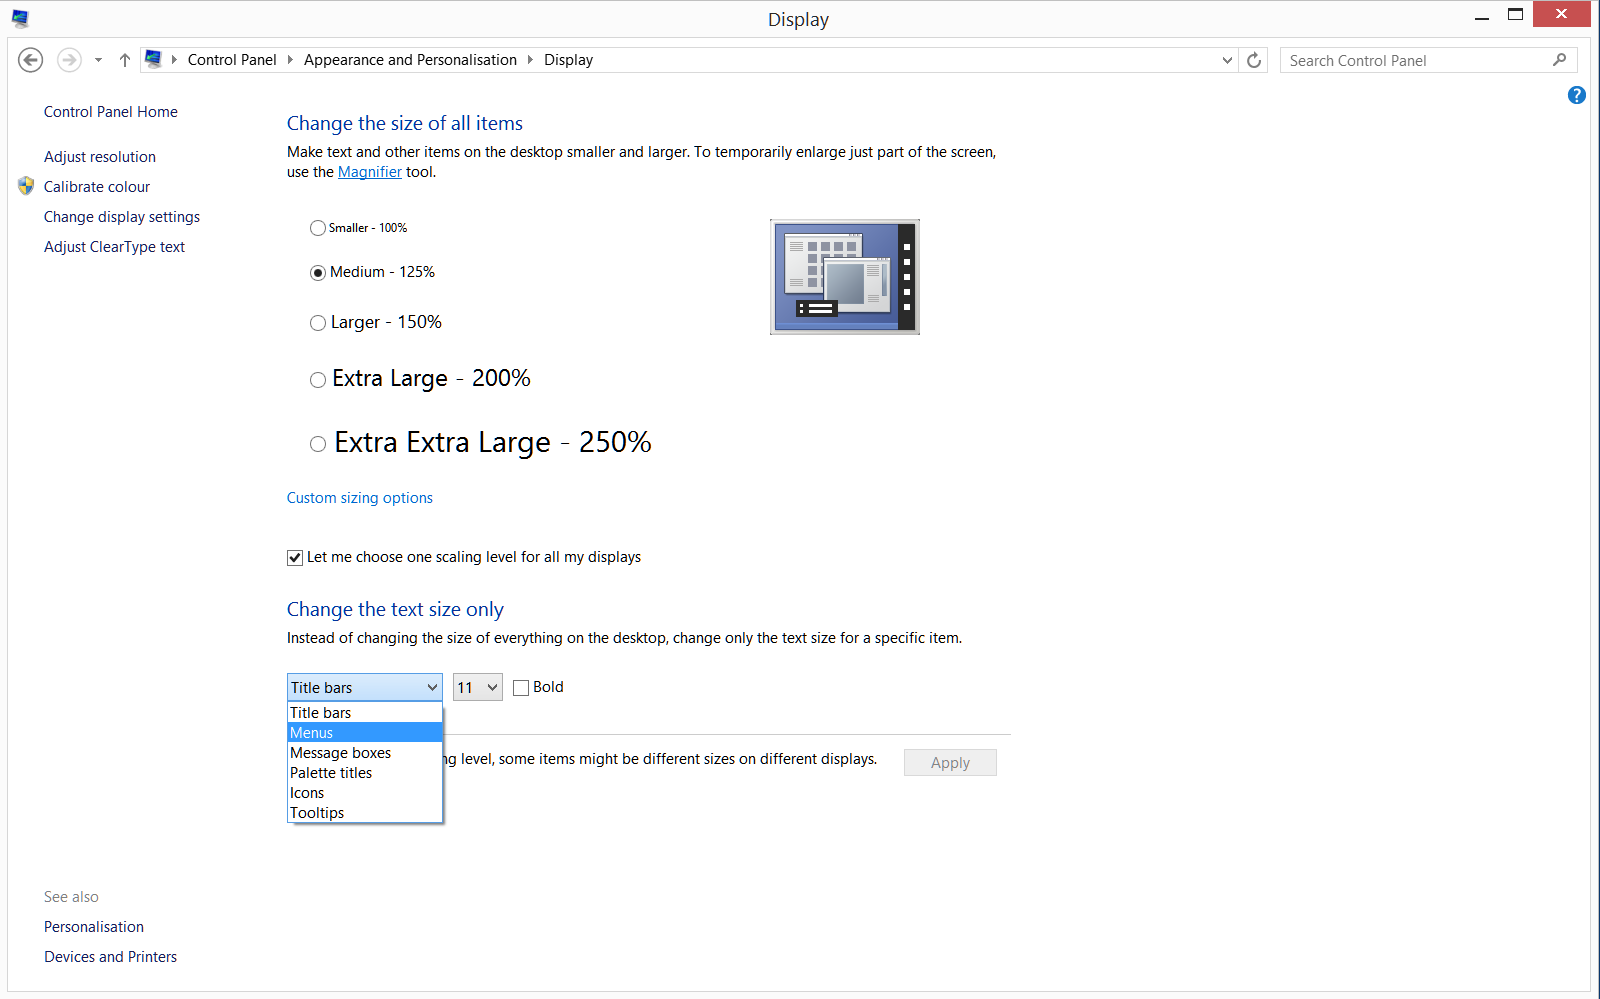Select Smaller - 100% radio button
Screen dimensions: 1600x999
(318, 228)
